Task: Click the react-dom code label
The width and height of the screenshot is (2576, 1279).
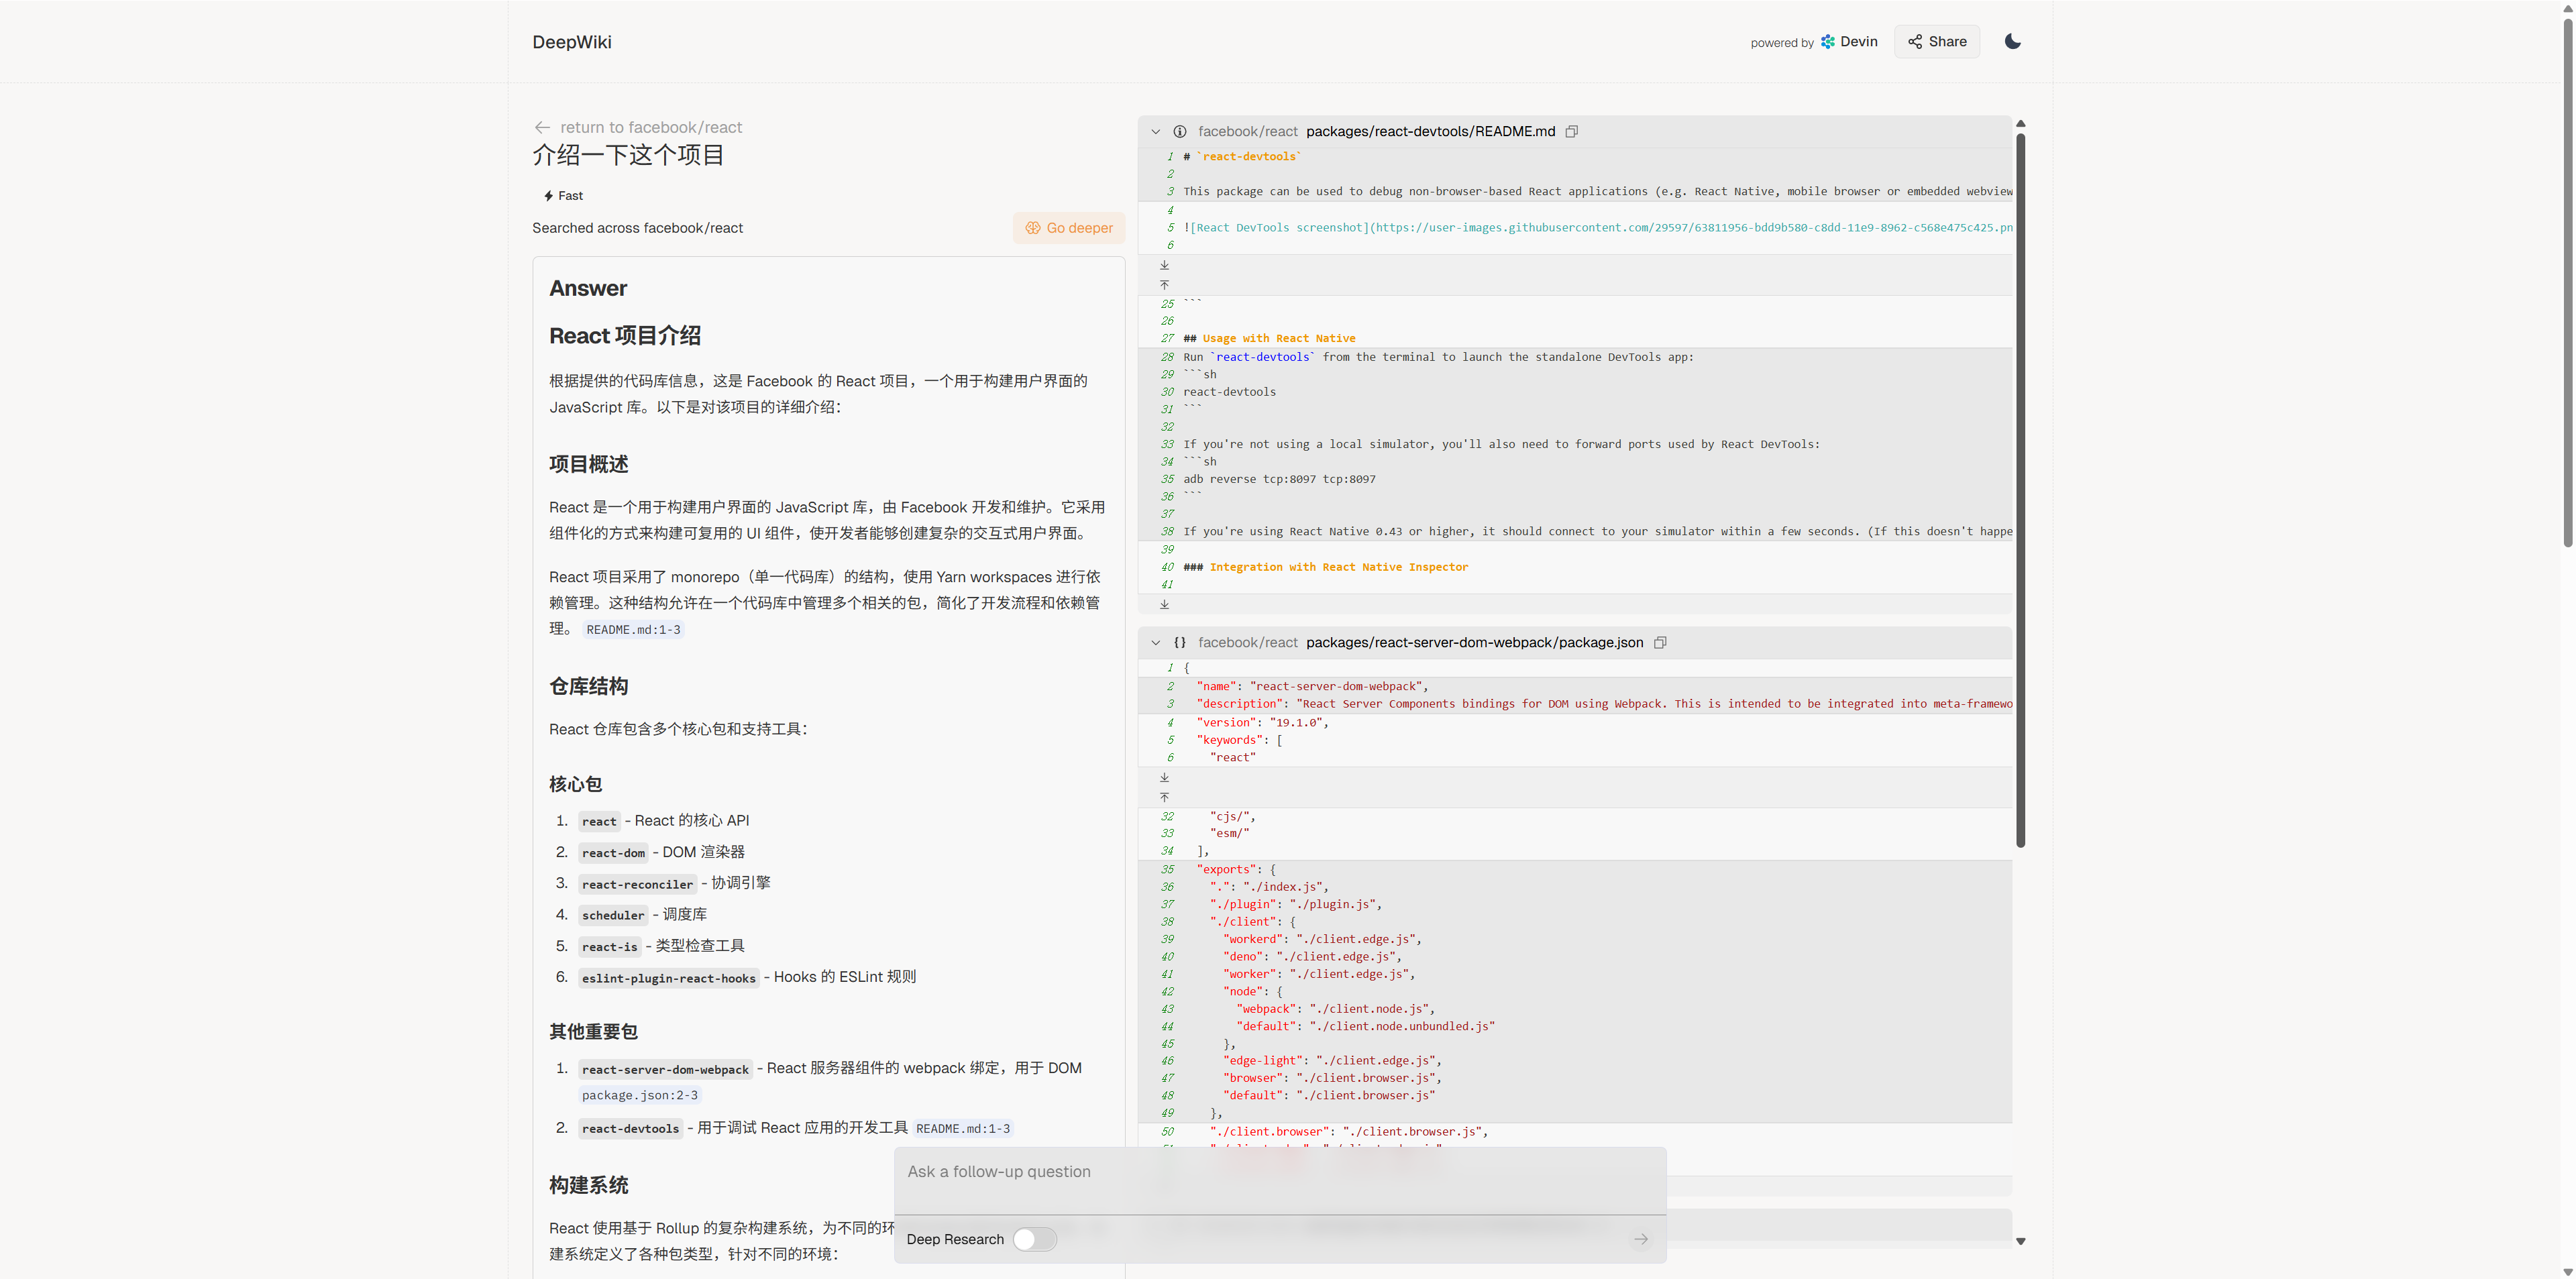Action: pos(613,853)
